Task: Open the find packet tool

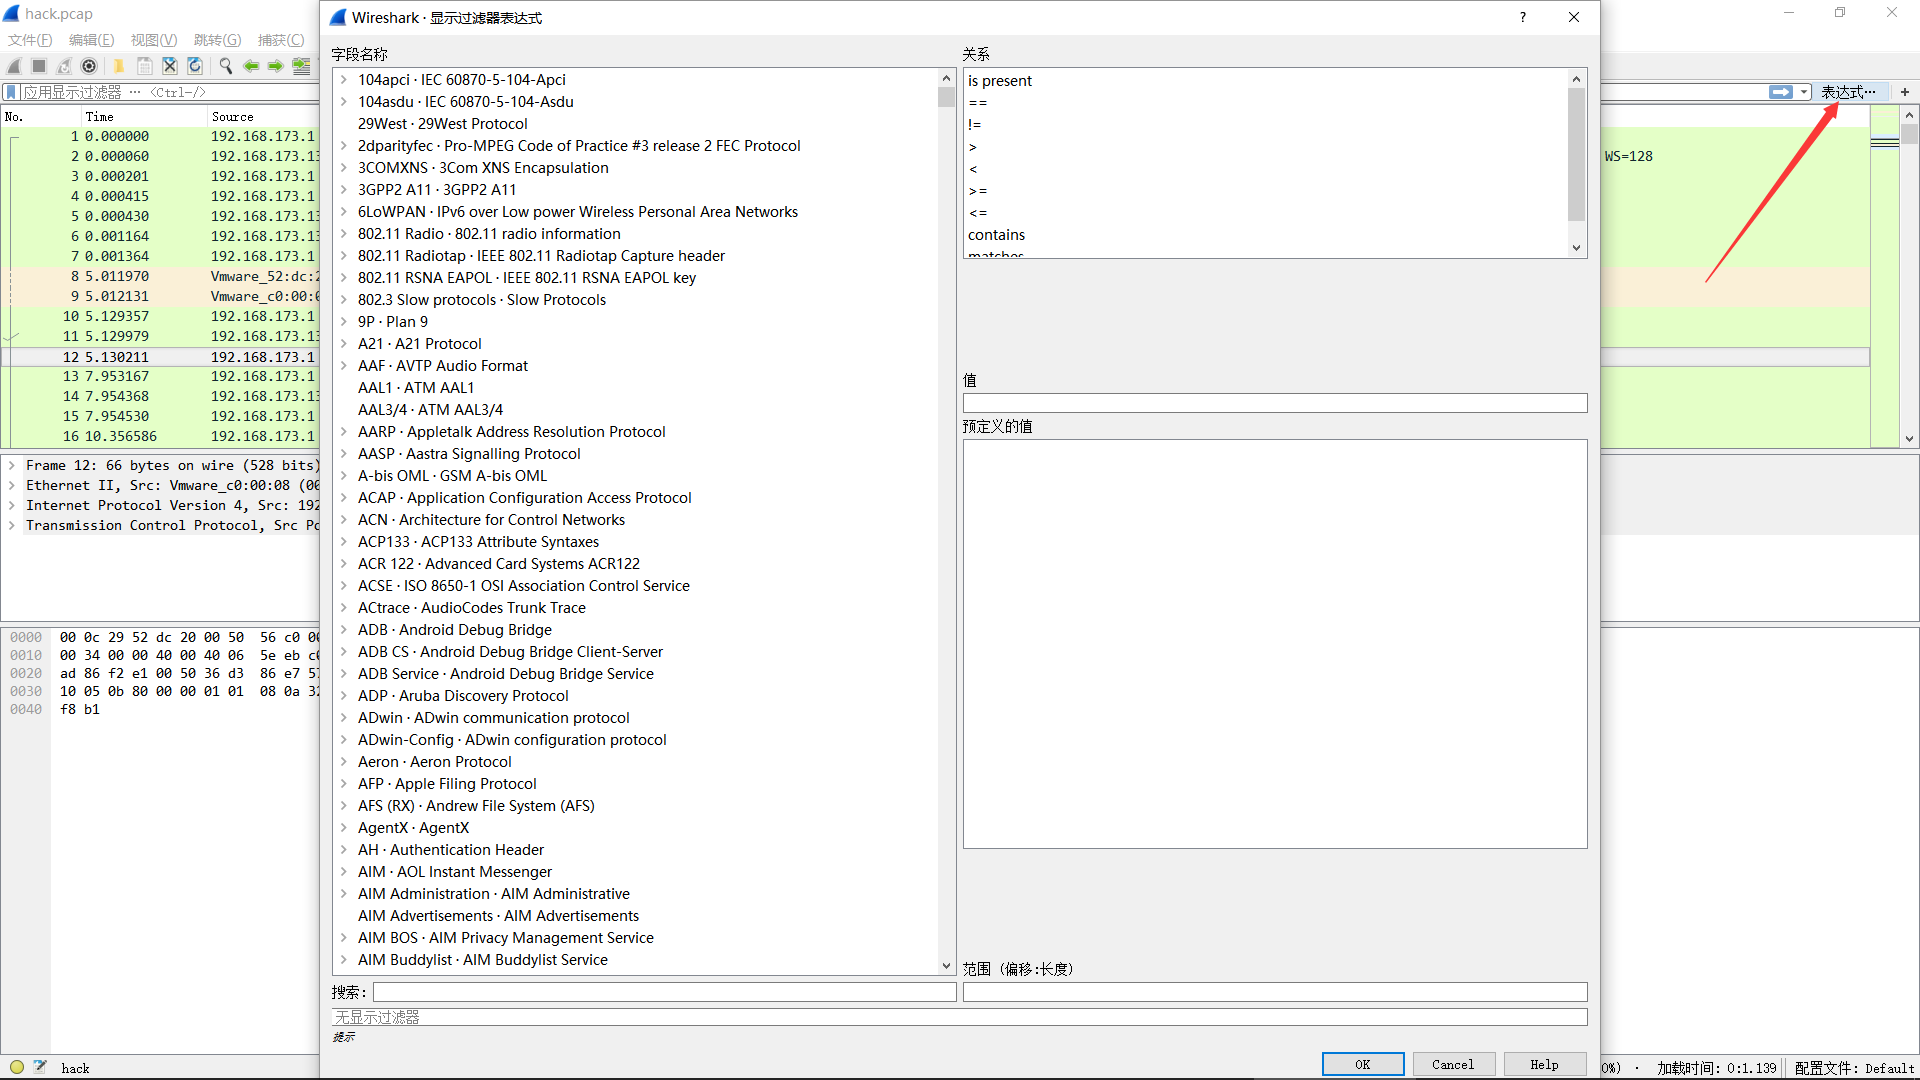Action: coord(225,66)
